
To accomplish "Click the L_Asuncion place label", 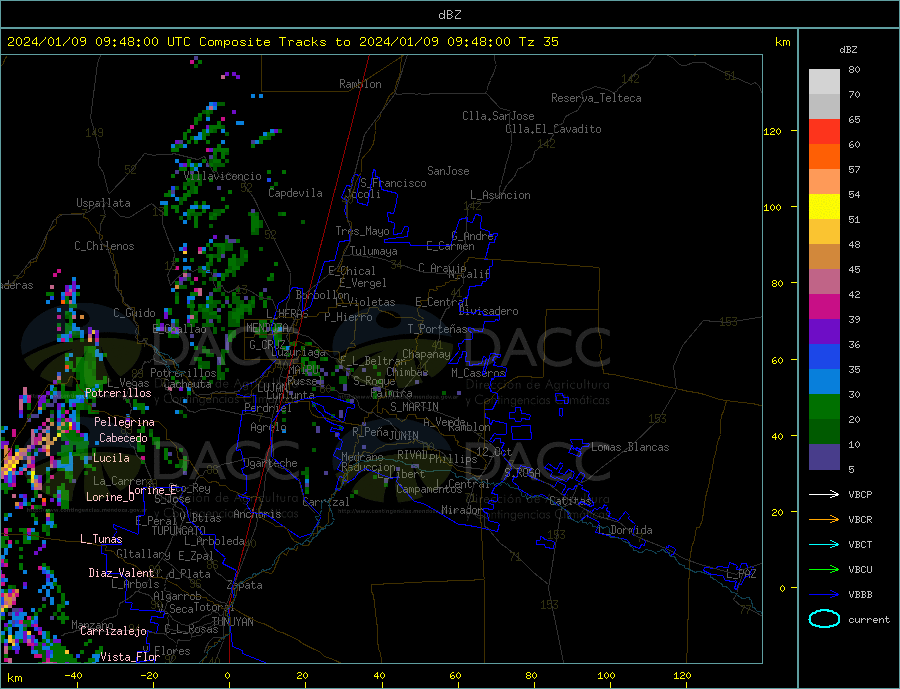I will [500, 195].
